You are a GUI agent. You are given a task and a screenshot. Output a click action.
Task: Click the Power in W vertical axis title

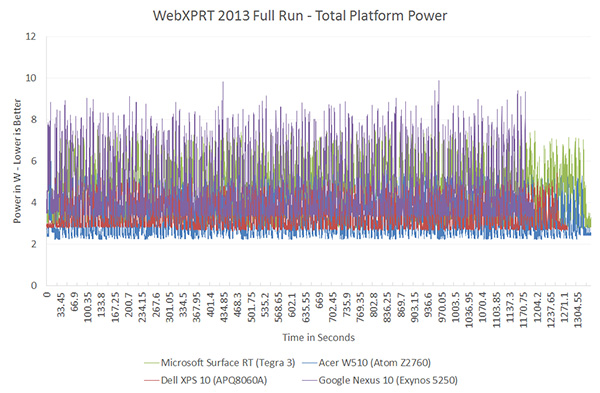pos(17,161)
